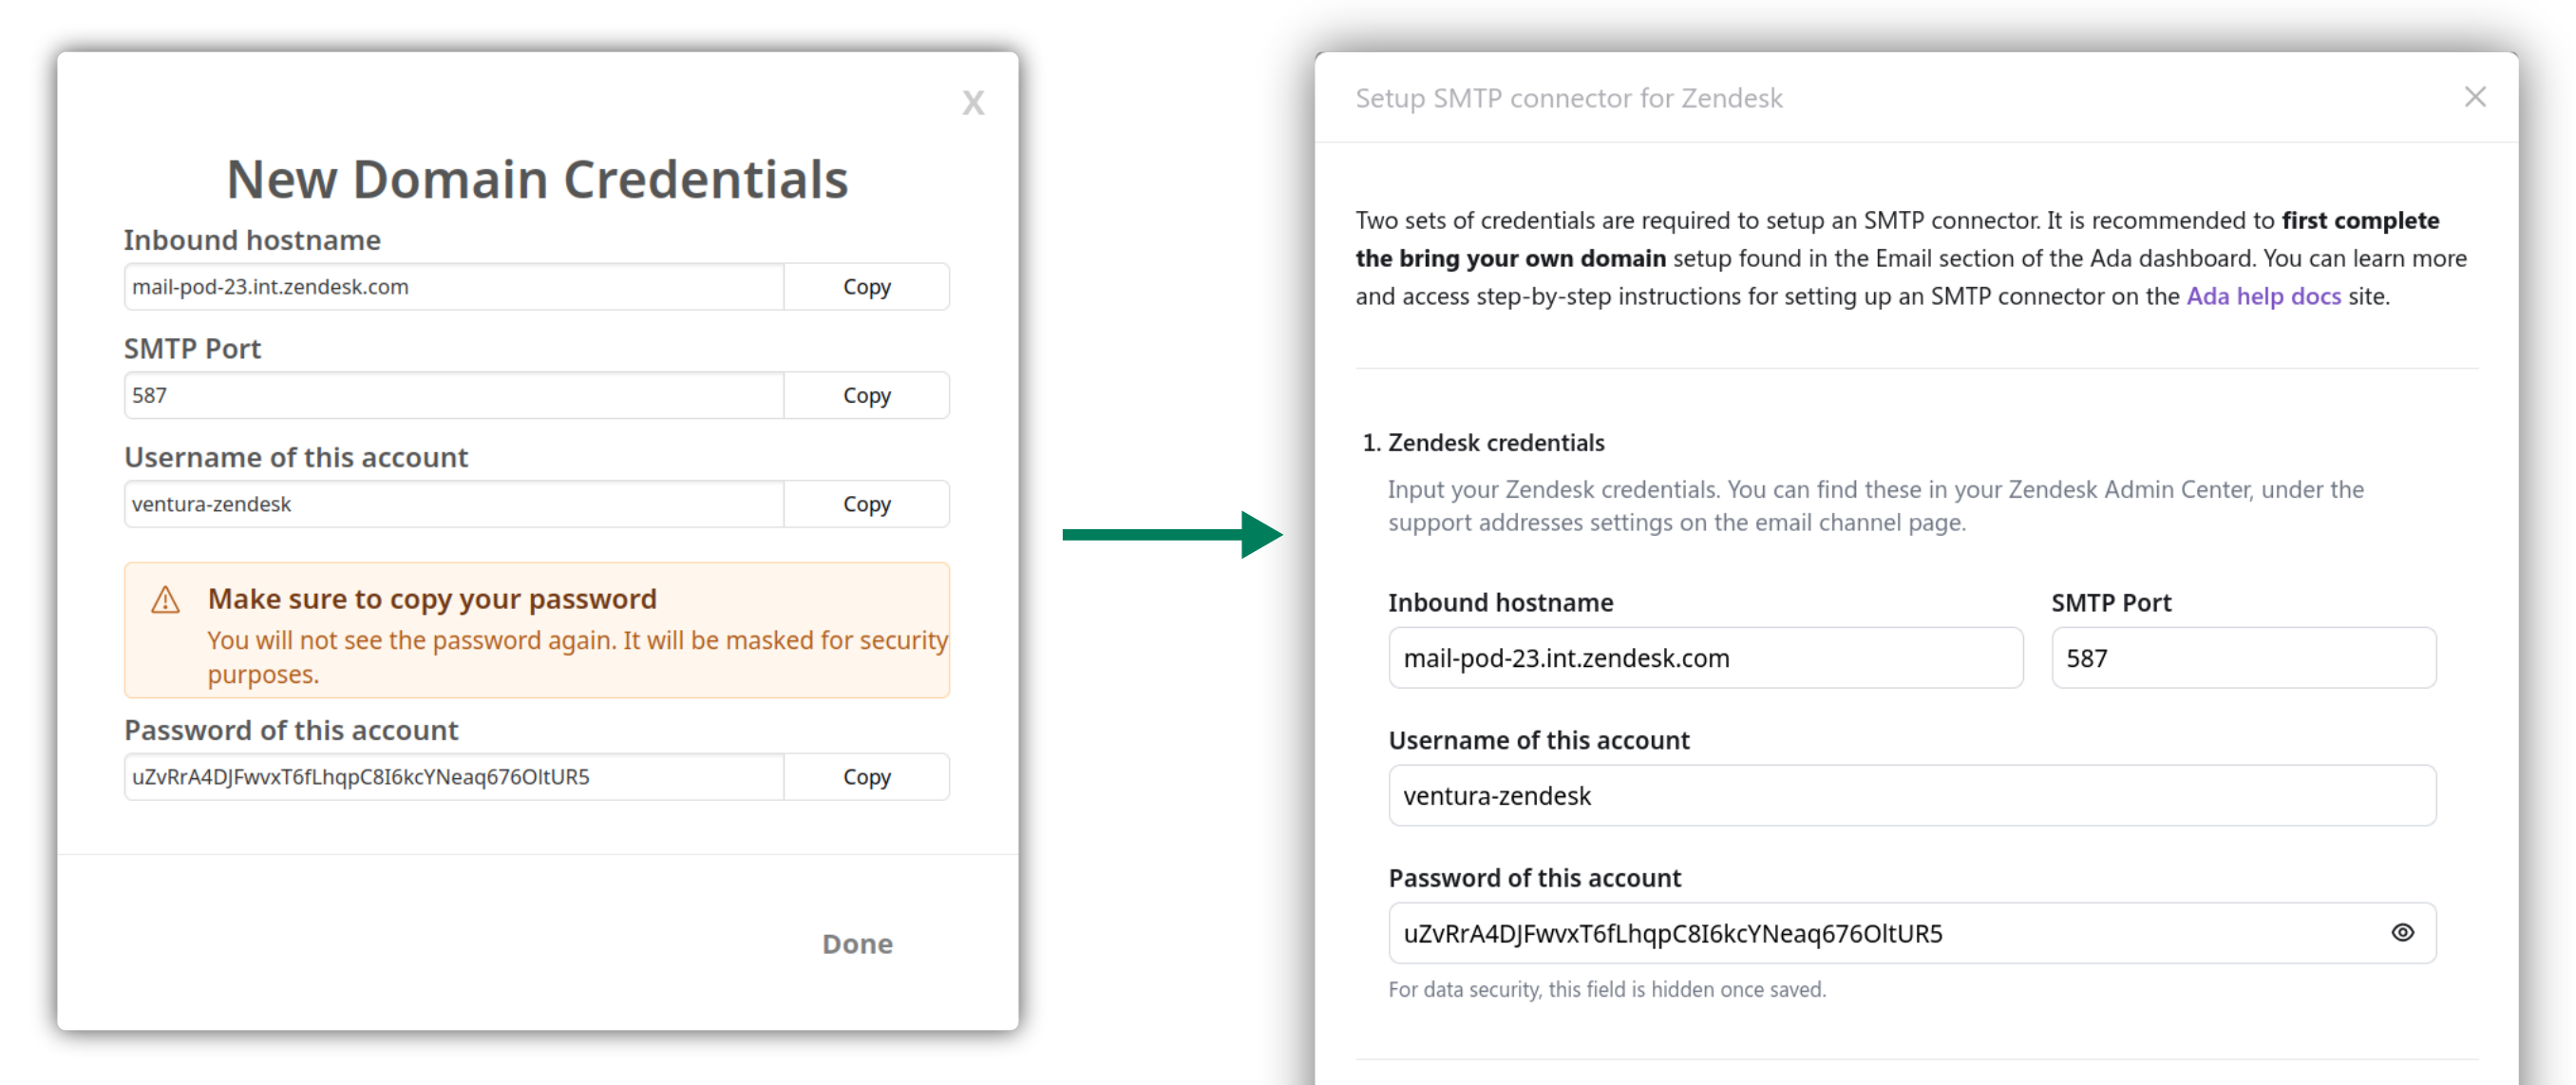Image resolution: width=2576 pixels, height=1085 pixels.
Task: Copy the account username
Action: click(866, 504)
